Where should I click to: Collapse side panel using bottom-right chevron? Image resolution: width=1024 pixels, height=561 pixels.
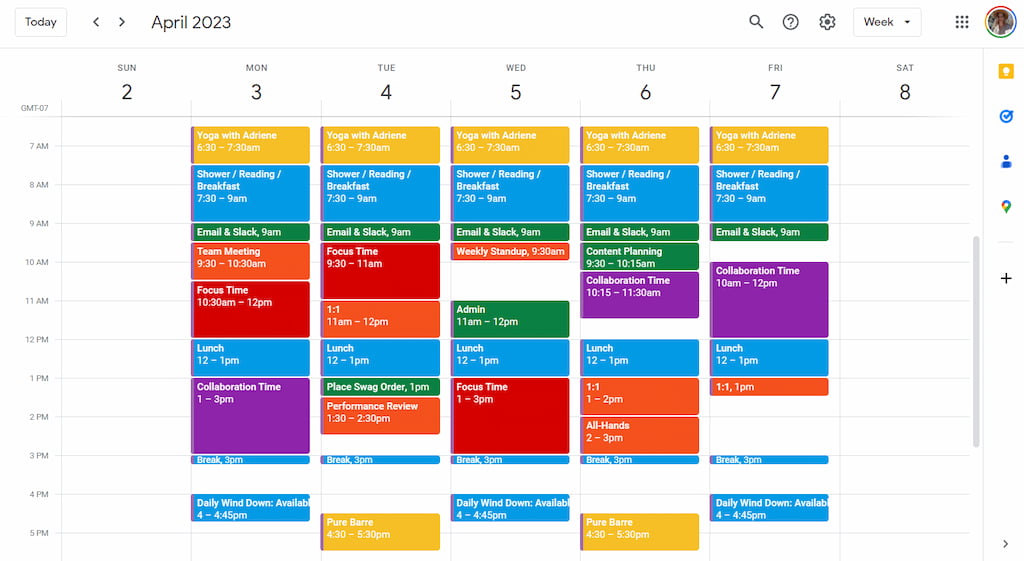click(1006, 544)
